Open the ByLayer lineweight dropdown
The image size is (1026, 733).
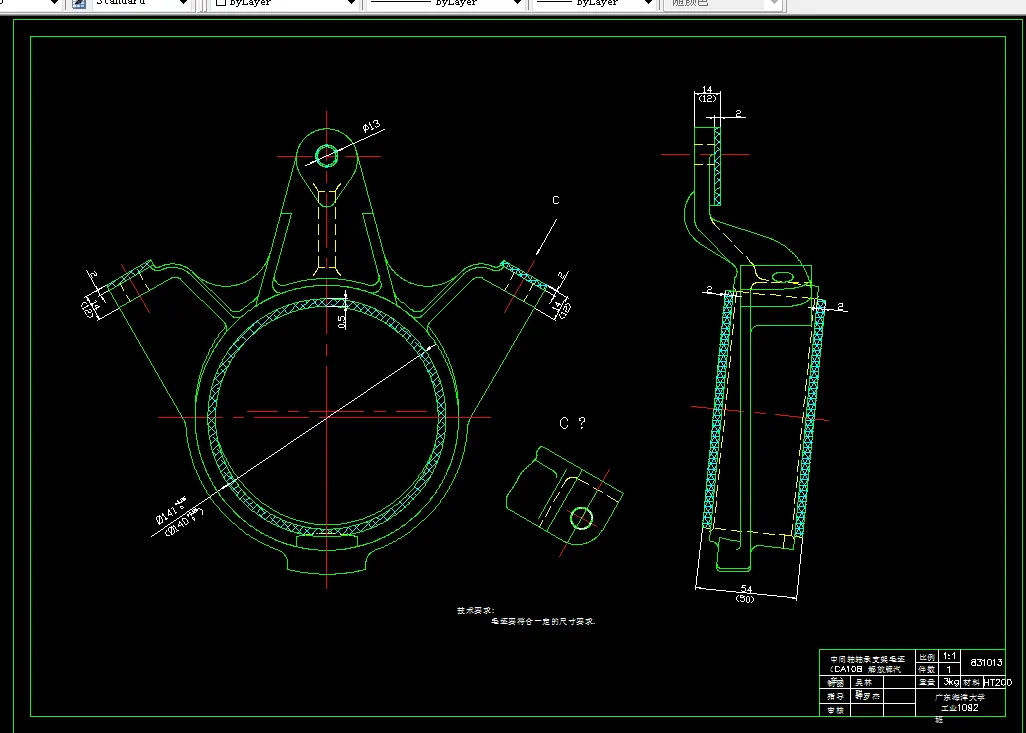coord(648,3)
